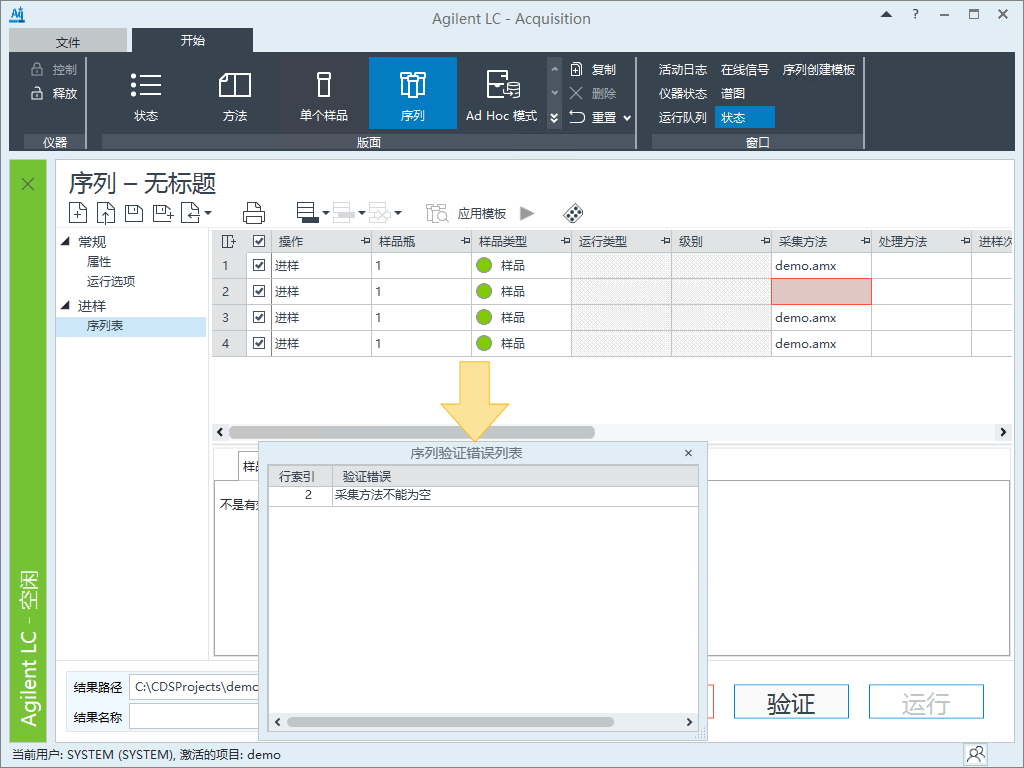Show the 仪器状态 window
The width and height of the screenshot is (1024, 768).
pos(682,93)
